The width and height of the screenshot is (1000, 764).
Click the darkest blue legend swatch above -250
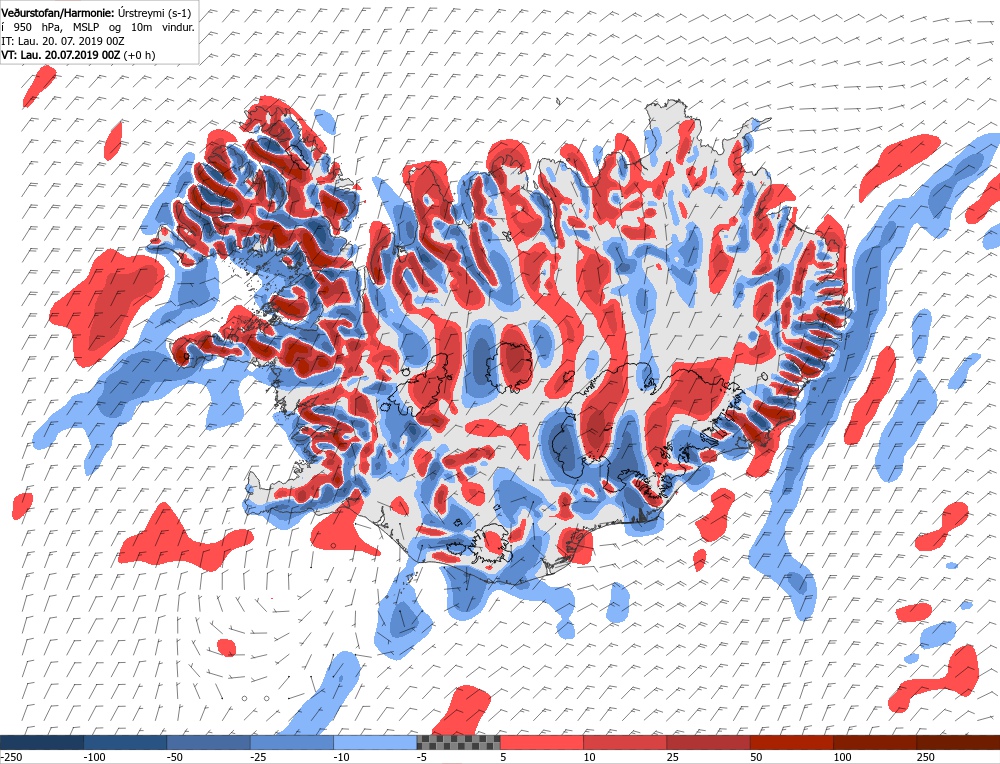pyautogui.click(x=42, y=742)
